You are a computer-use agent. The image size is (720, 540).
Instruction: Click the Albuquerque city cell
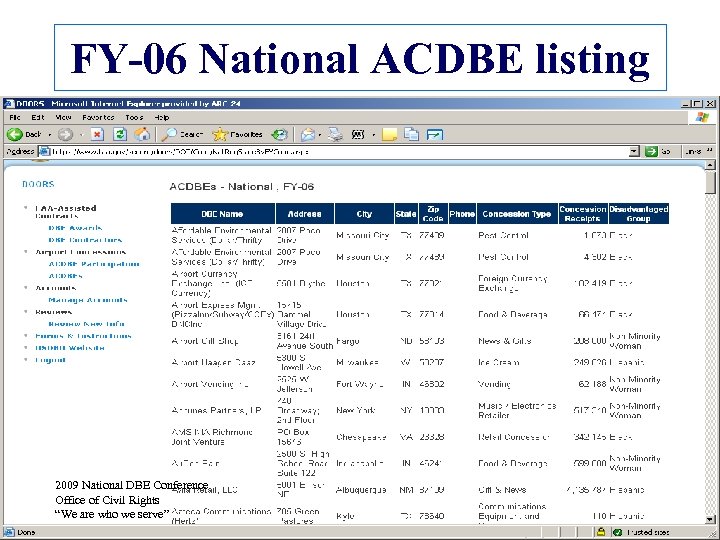(x=360, y=490)
